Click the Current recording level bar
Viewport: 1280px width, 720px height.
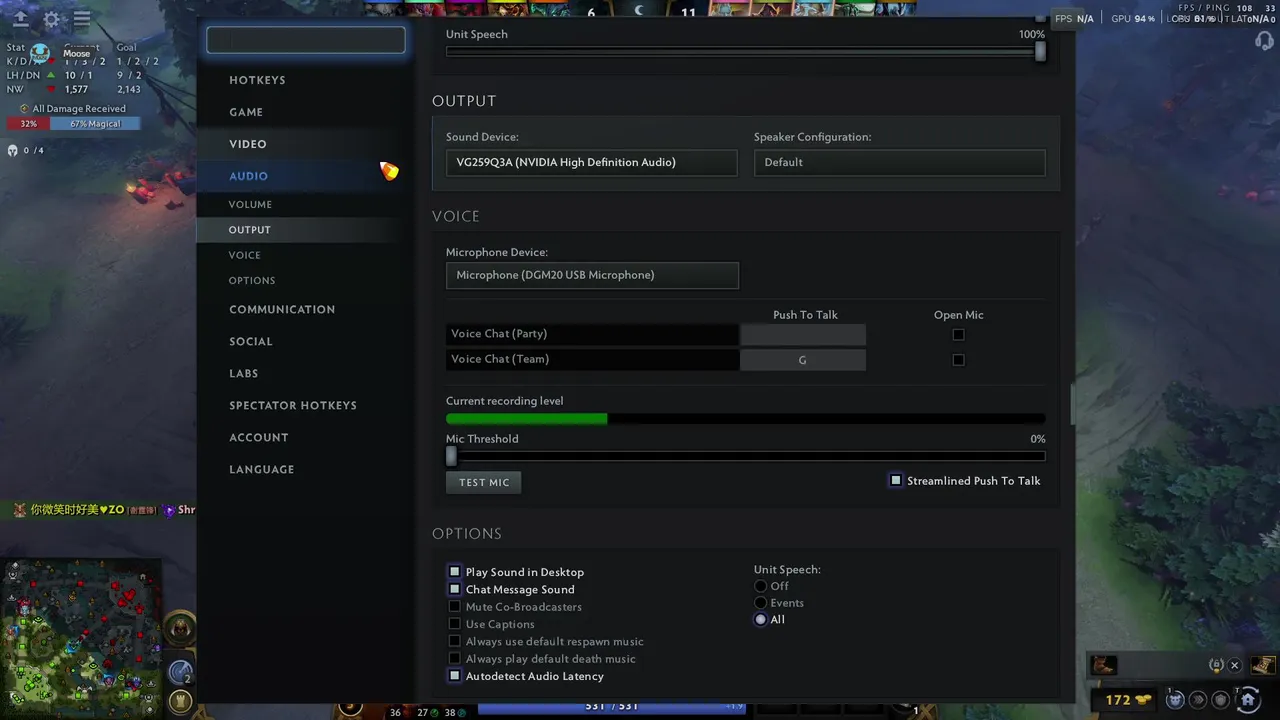[745, 419]
